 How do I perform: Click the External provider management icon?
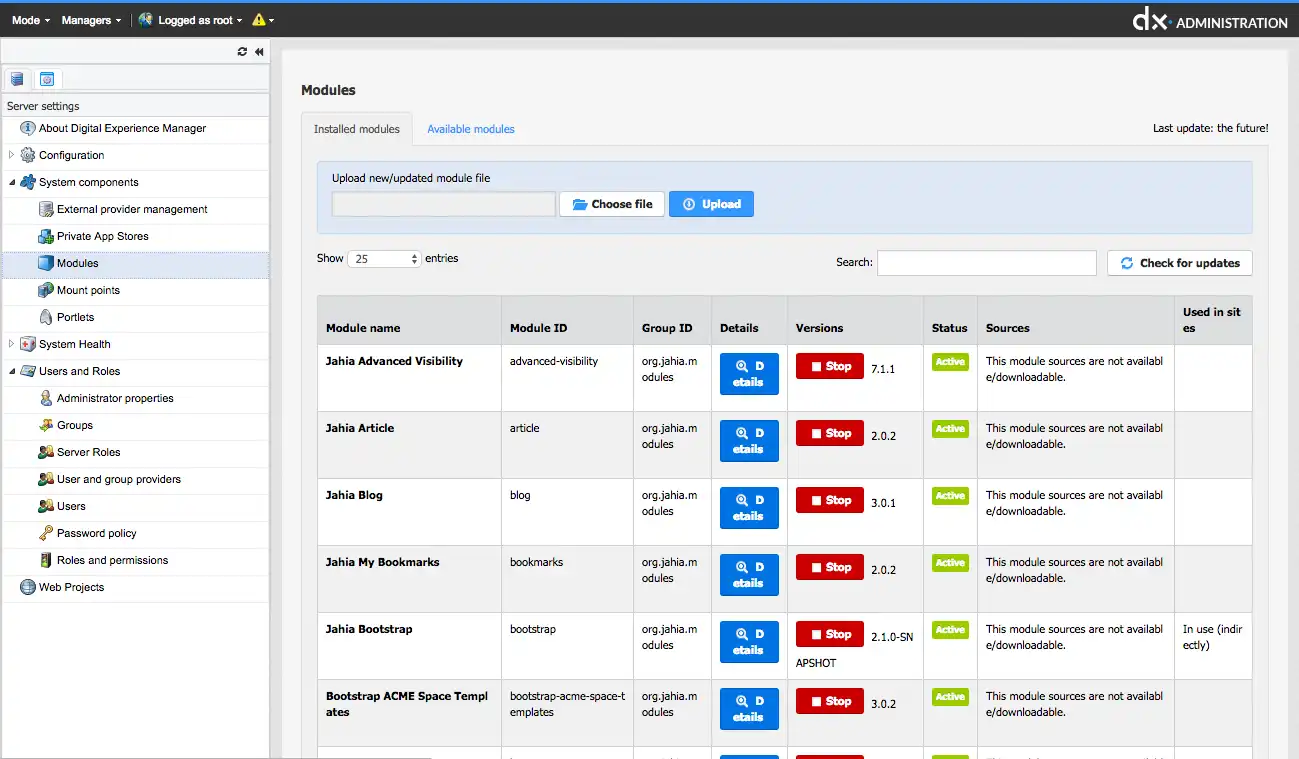coord(46,209)
